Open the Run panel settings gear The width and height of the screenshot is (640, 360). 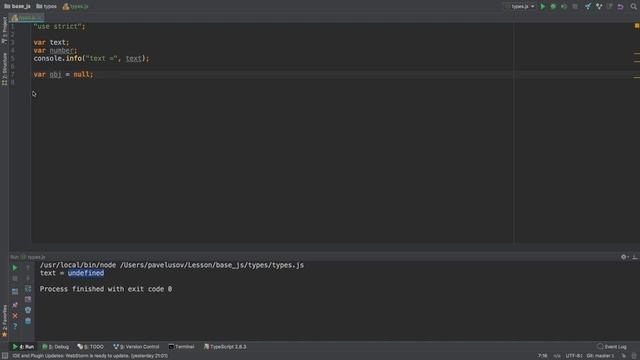624,257
